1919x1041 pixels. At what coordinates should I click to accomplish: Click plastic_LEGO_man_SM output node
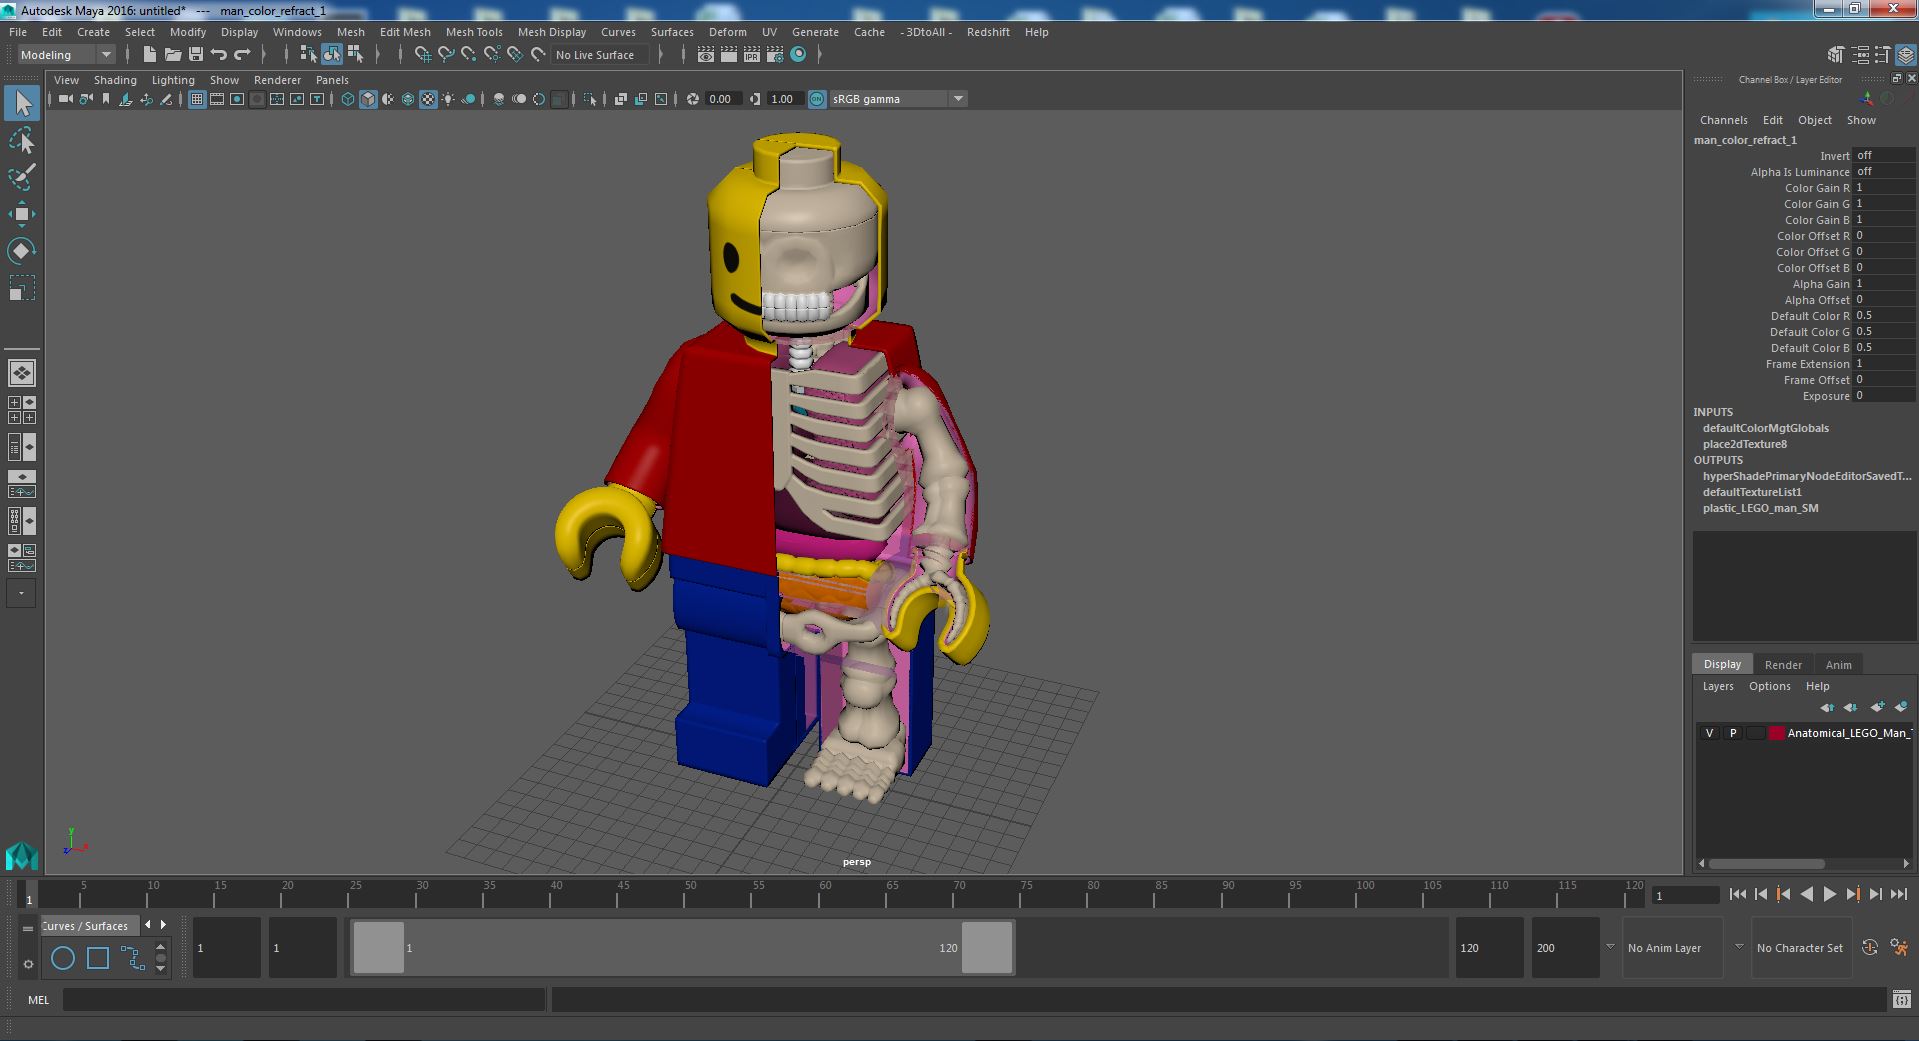pos(1760,508)
